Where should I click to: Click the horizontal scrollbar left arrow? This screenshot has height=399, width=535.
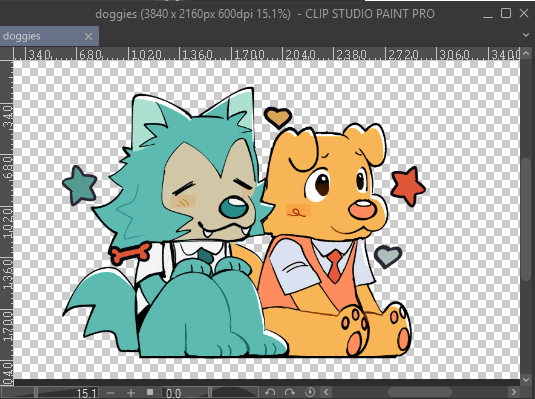click(326, 392)
